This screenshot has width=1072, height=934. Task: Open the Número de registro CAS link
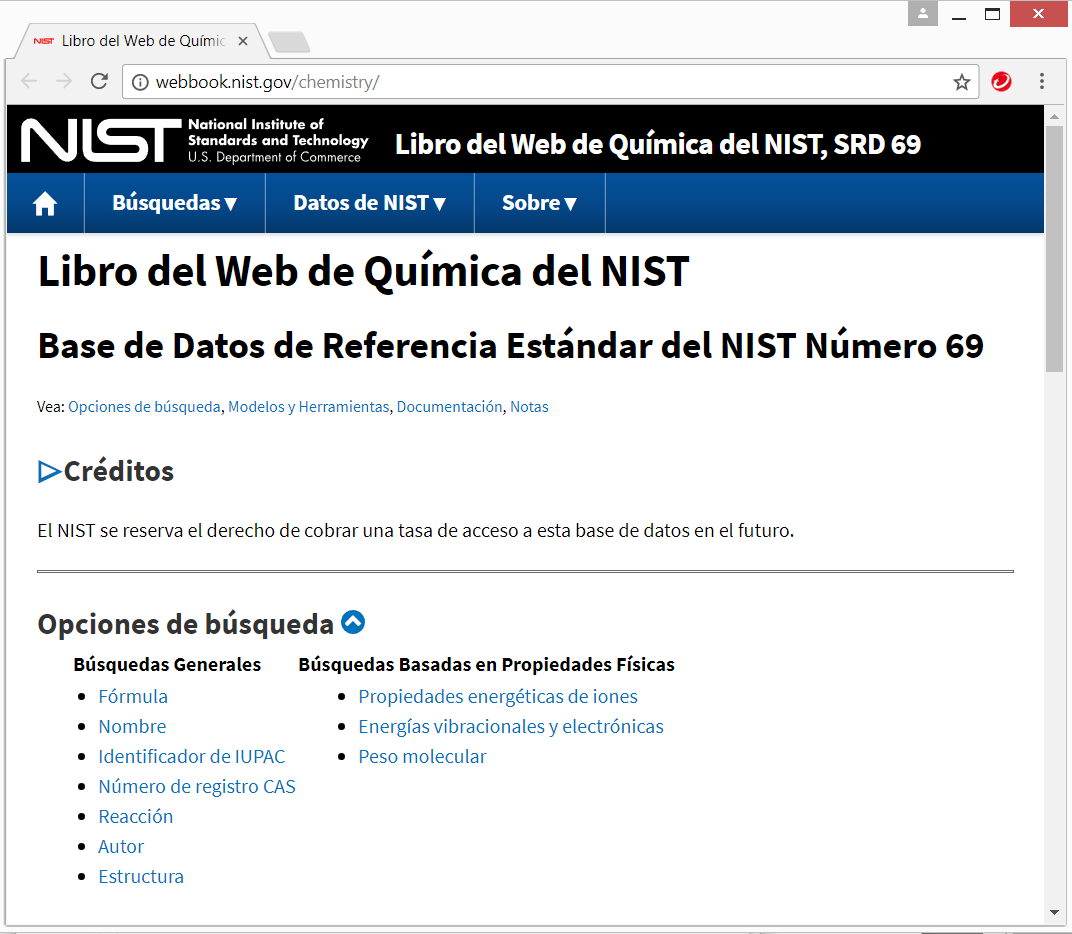(x=197, y=787)
